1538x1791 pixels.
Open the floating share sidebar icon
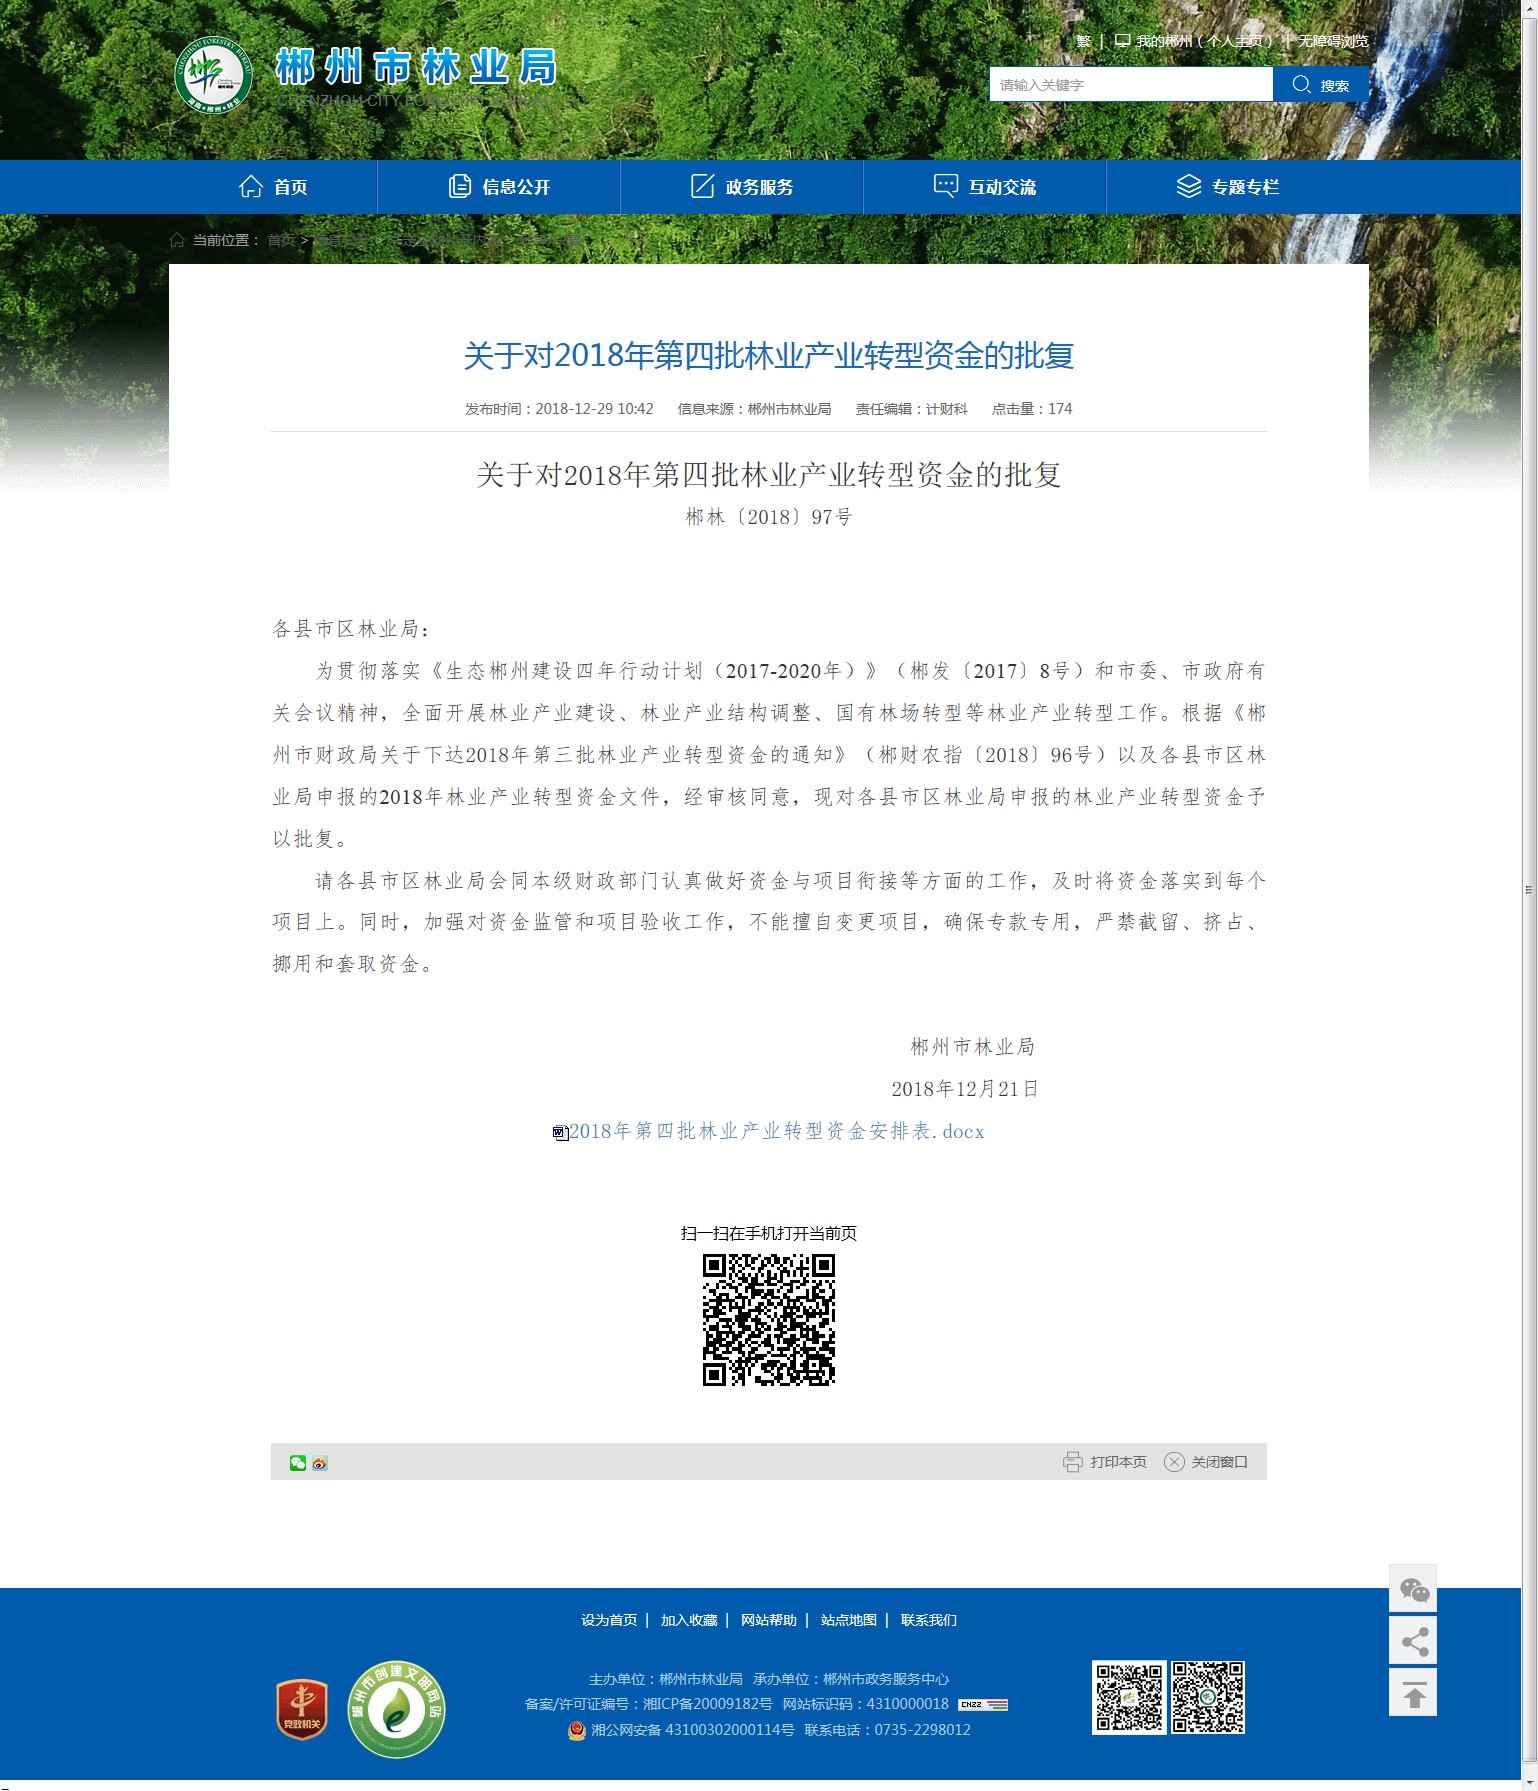coord(1413,1641)
